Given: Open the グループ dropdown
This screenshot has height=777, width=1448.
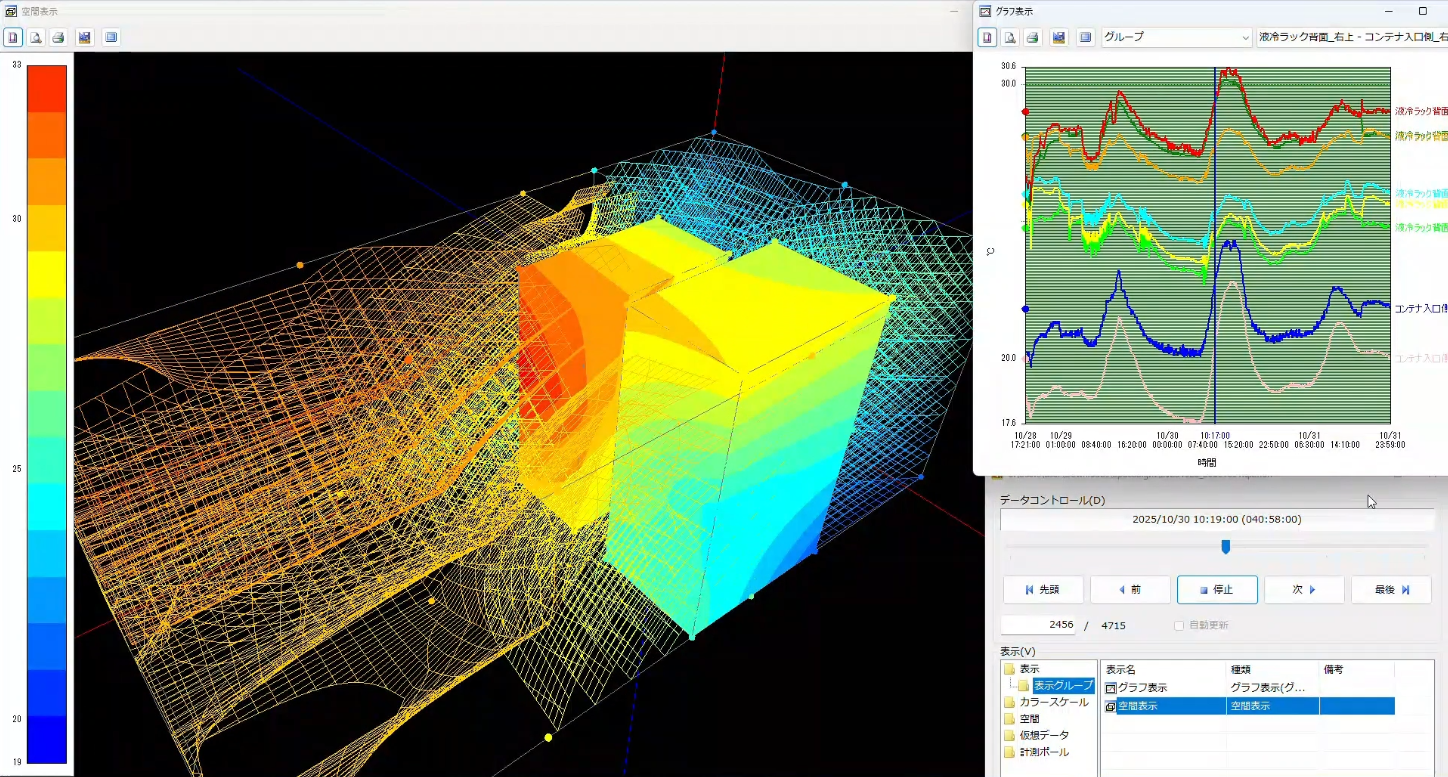Looking at the screenshot, I should (x=1176, y=37).
